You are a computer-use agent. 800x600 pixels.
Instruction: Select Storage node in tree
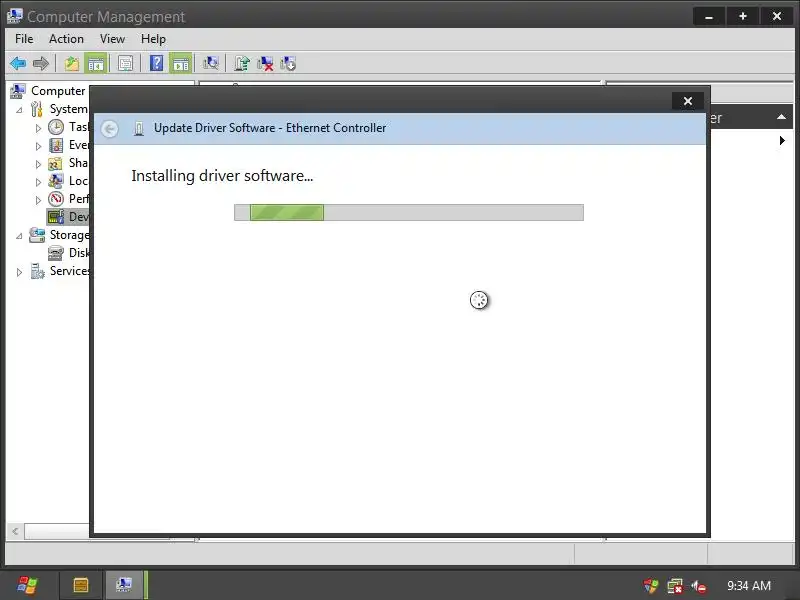(x=59, y=235)
